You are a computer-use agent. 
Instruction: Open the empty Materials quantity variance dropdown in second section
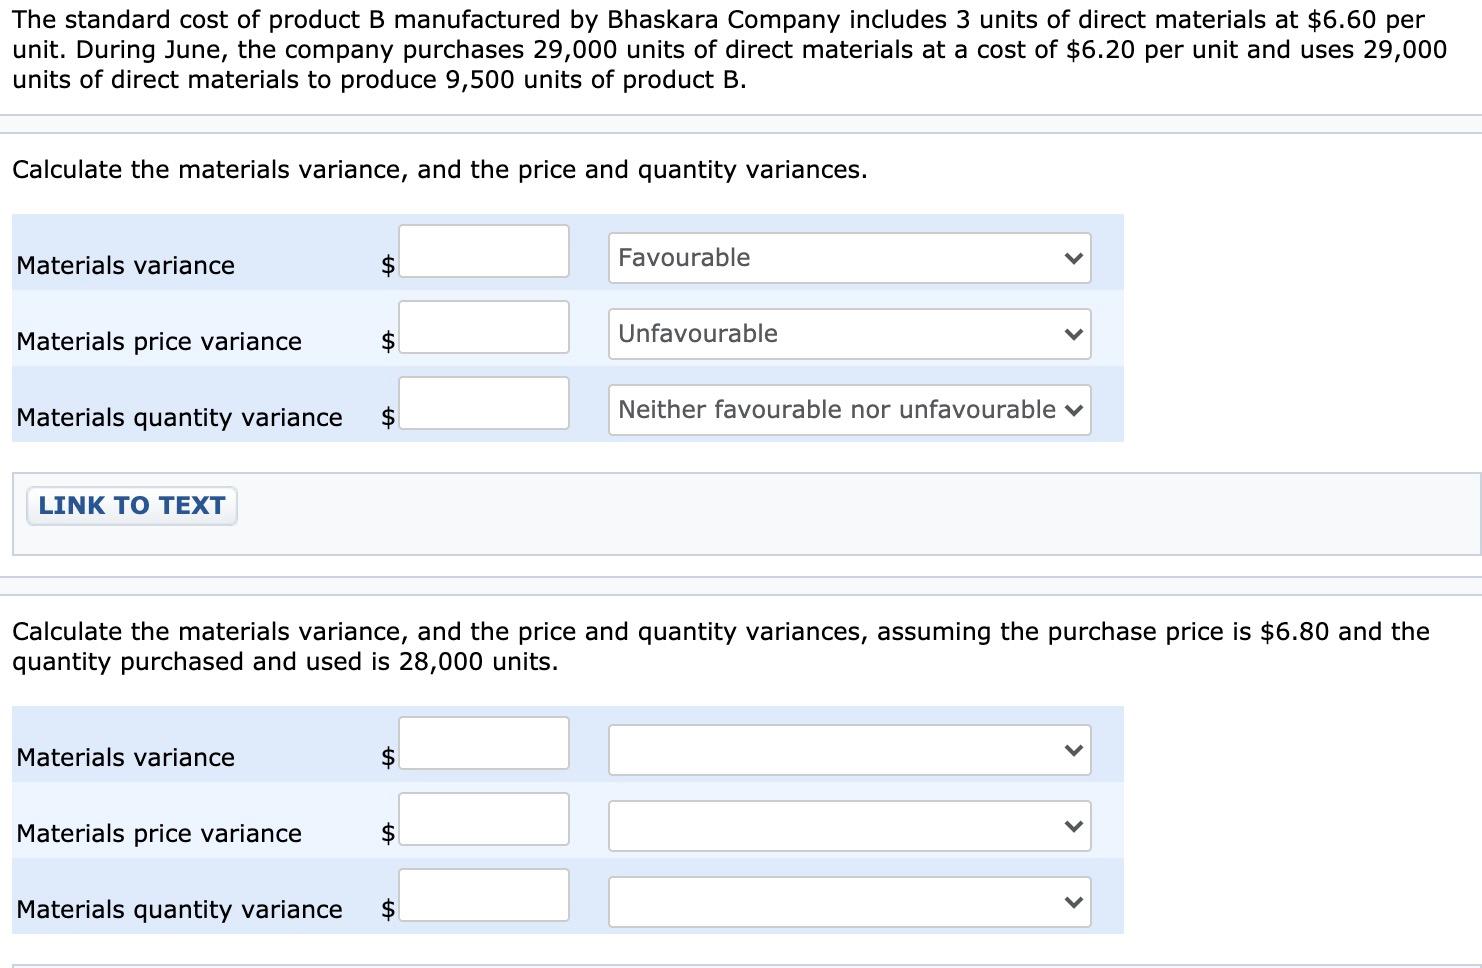click(x=849, y=902)
